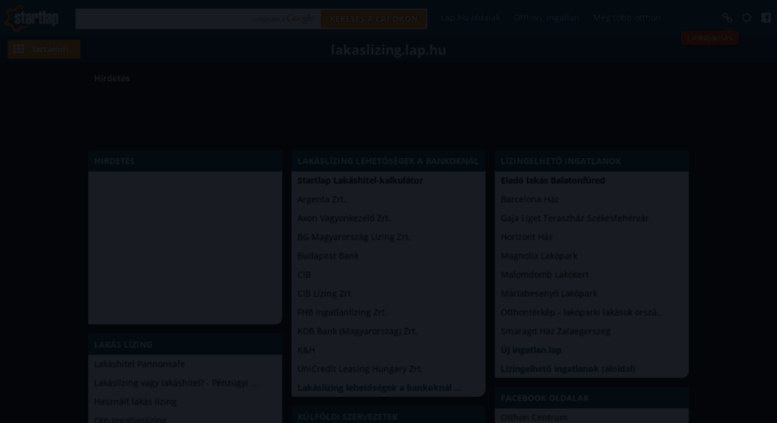The width and height of the screenshot is (777, 423).
Task: Click the Startlap logo
Action: [31, 18]
